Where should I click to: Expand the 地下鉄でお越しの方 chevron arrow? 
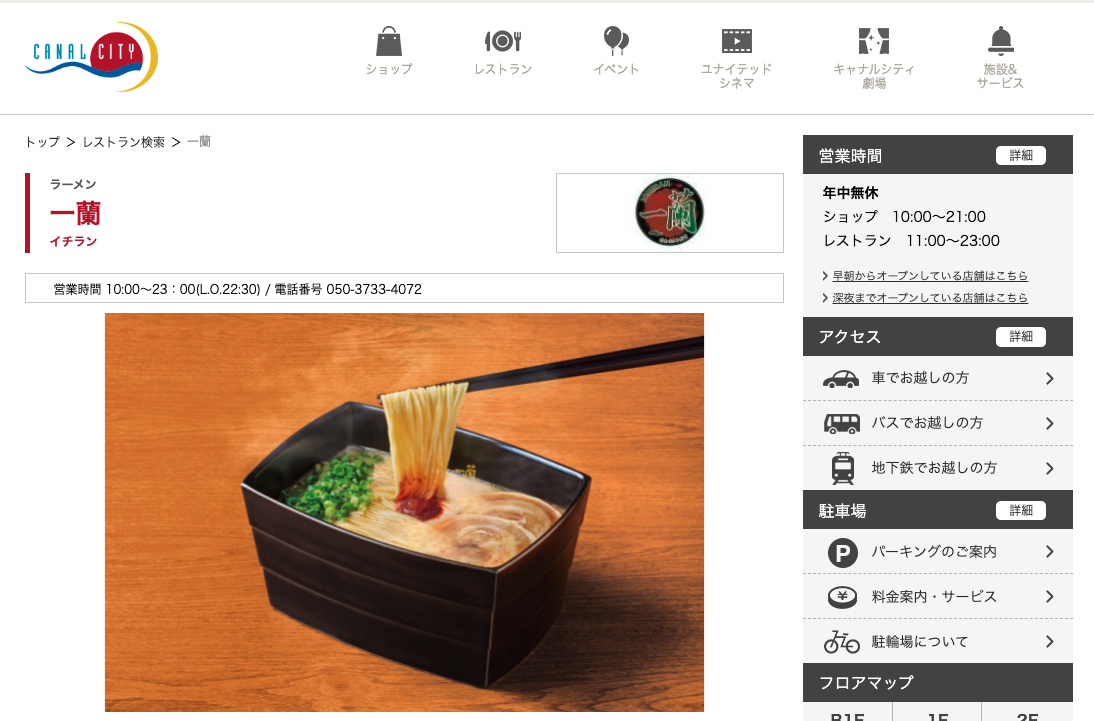point(1049,468)
